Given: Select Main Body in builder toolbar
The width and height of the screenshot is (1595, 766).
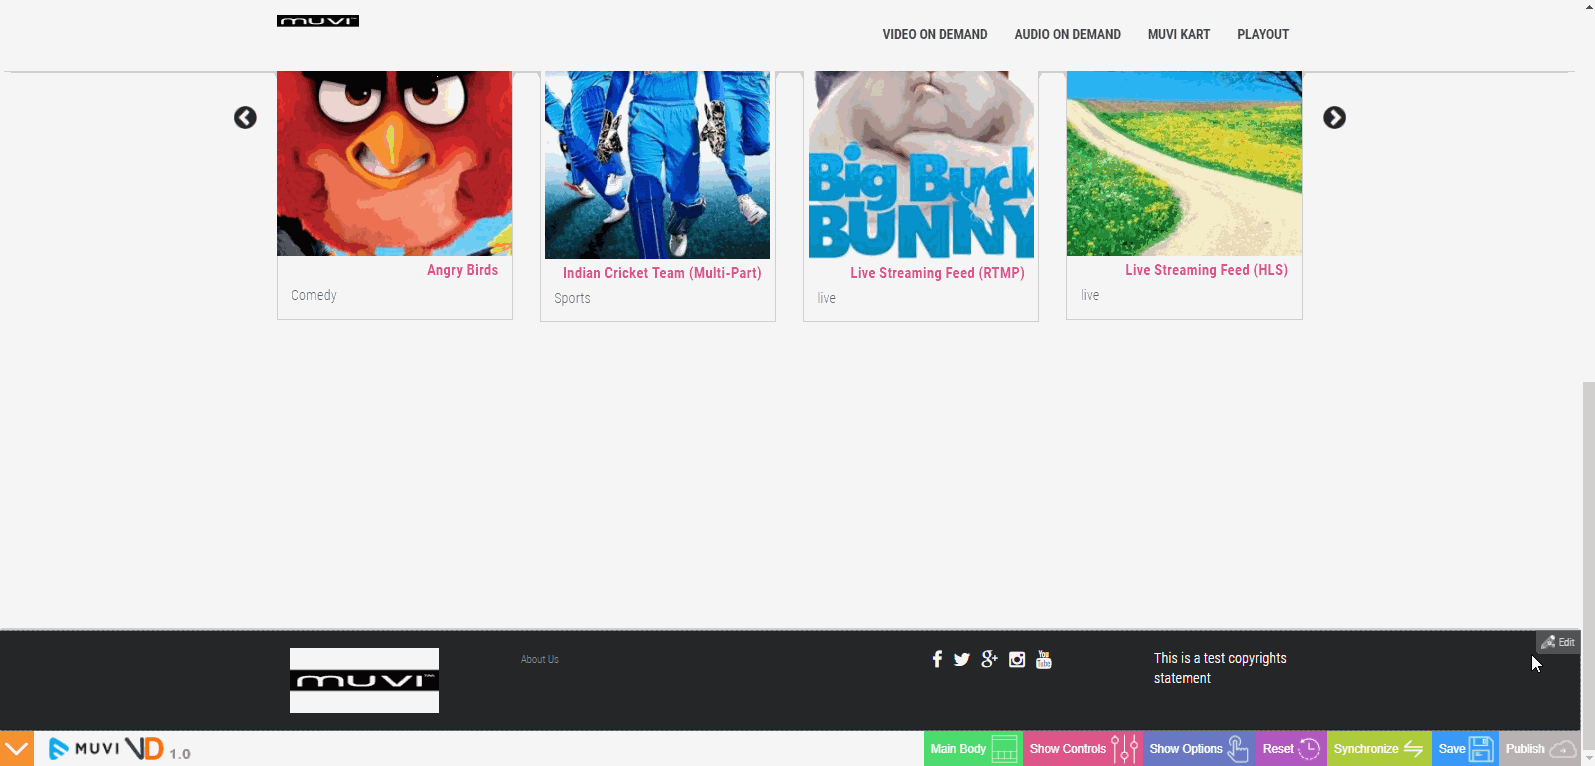Looking at the screenshot, I should [x=973, y=749].
